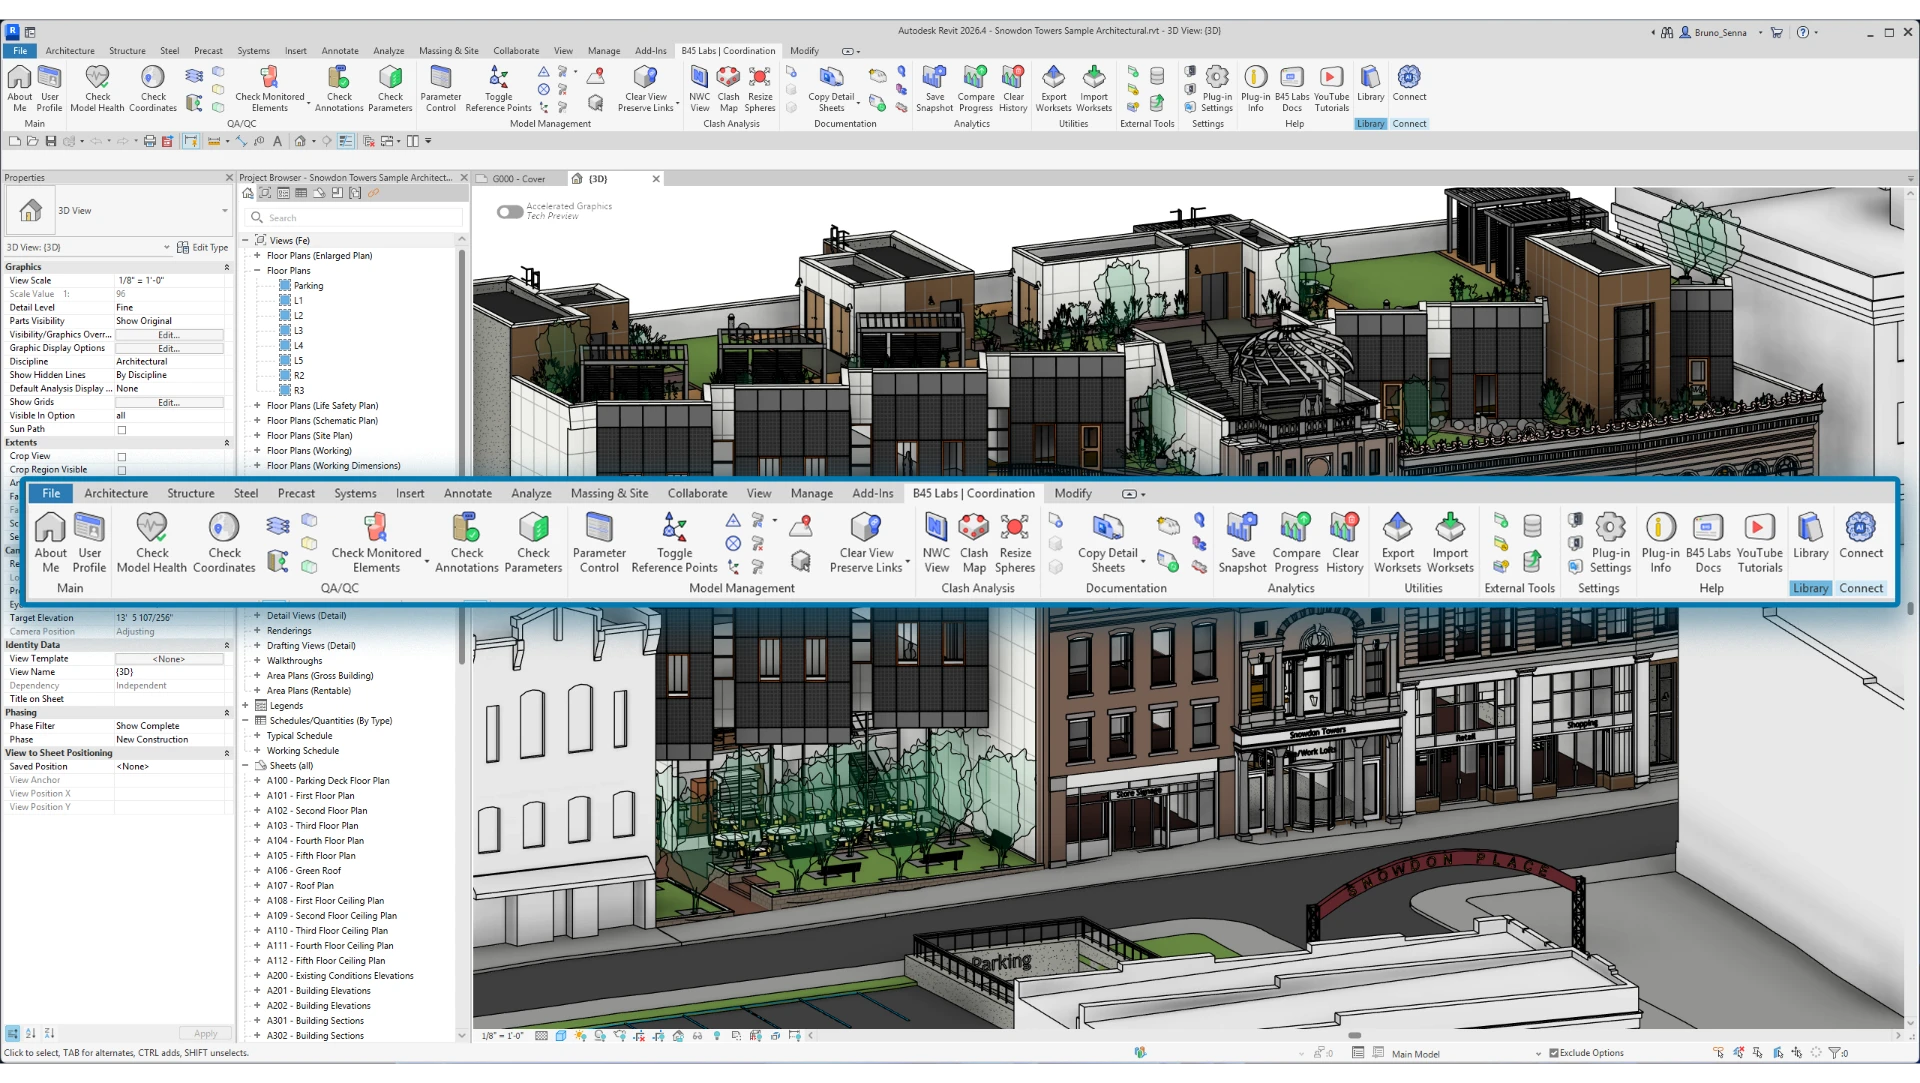The height and width of the screenshot is (1083, 1920).
Task: Select the Text (A) tool in quick access toolbar
Action: (277, 142)
